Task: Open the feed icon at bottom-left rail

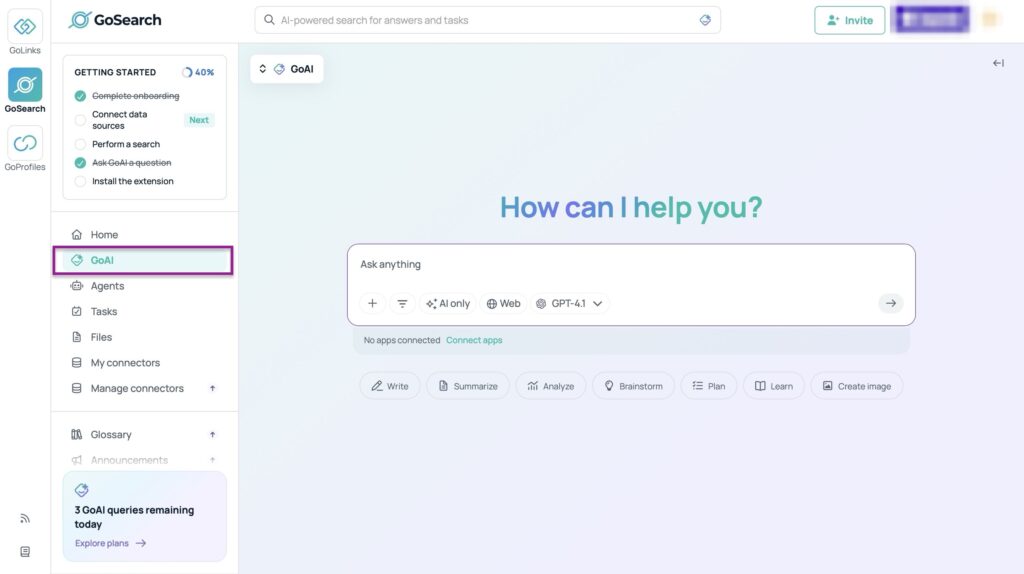Action: coord(25,518)
